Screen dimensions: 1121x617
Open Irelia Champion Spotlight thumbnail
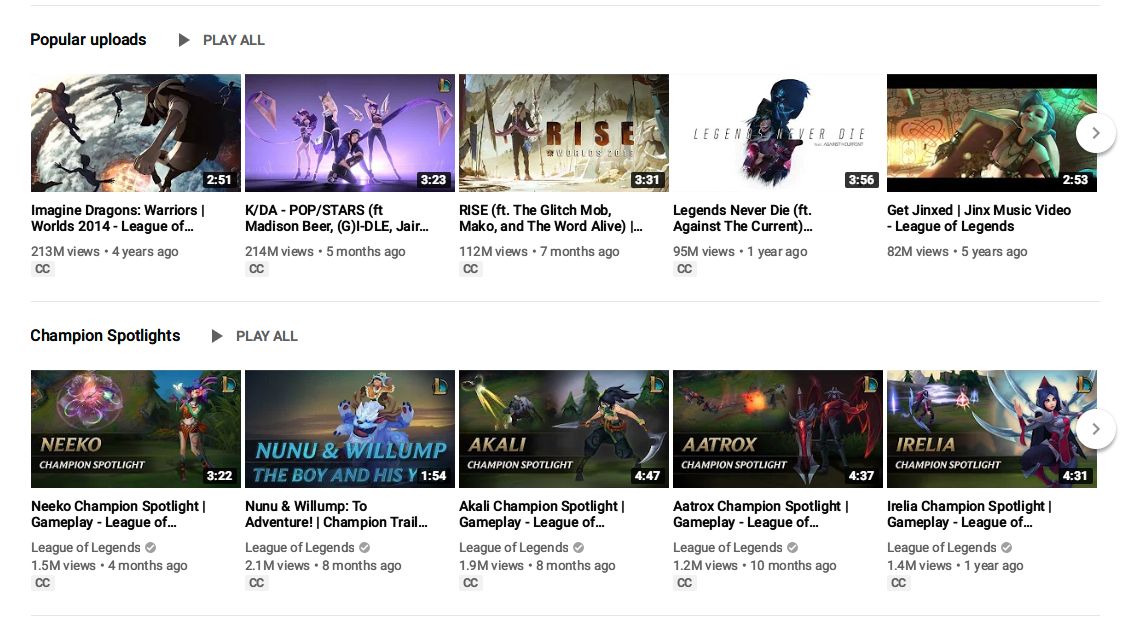pyautogui.click(x=992, y=429)
